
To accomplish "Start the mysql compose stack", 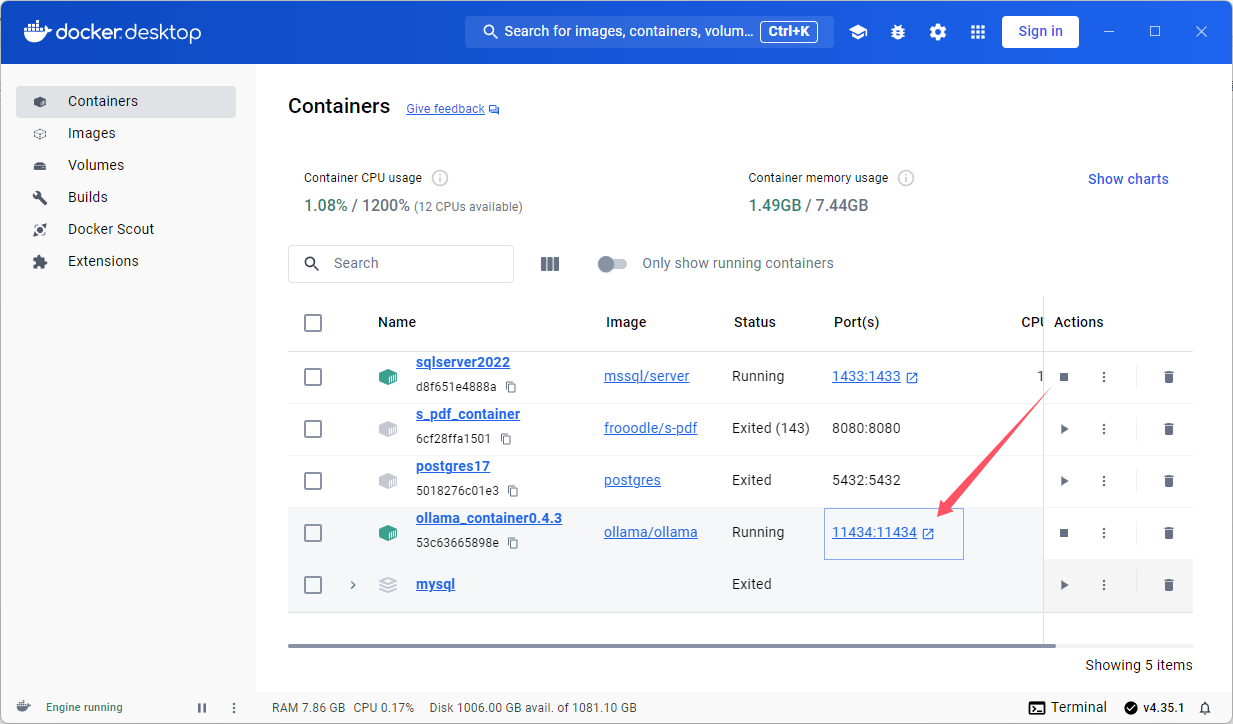I will point(1064,585).
